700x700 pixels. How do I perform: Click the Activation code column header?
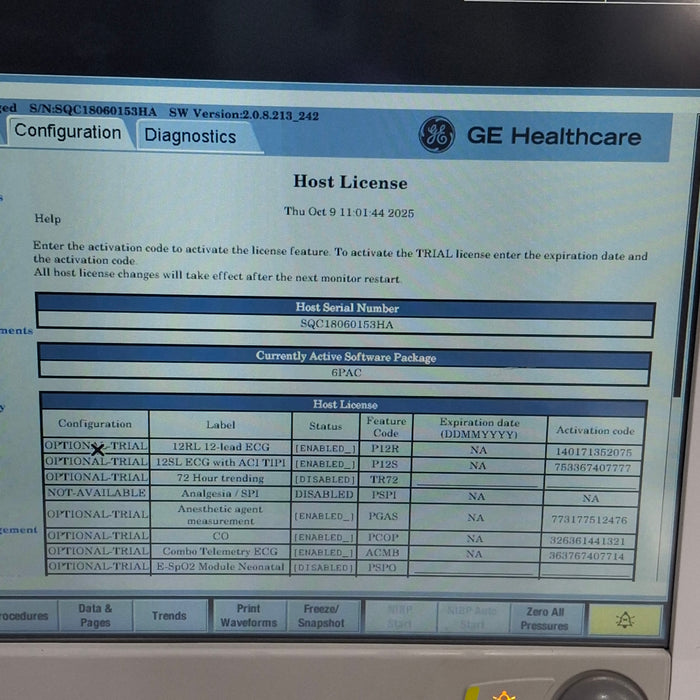pos(595,430)
